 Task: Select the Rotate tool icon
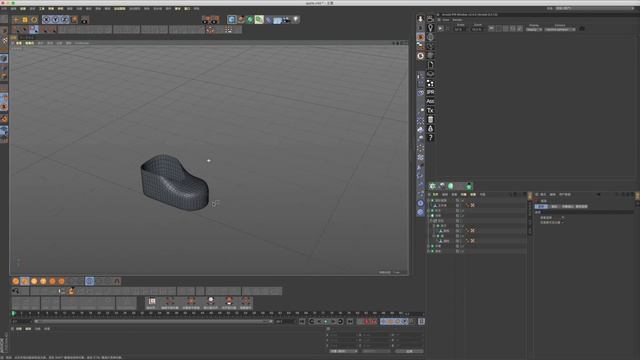34,20
